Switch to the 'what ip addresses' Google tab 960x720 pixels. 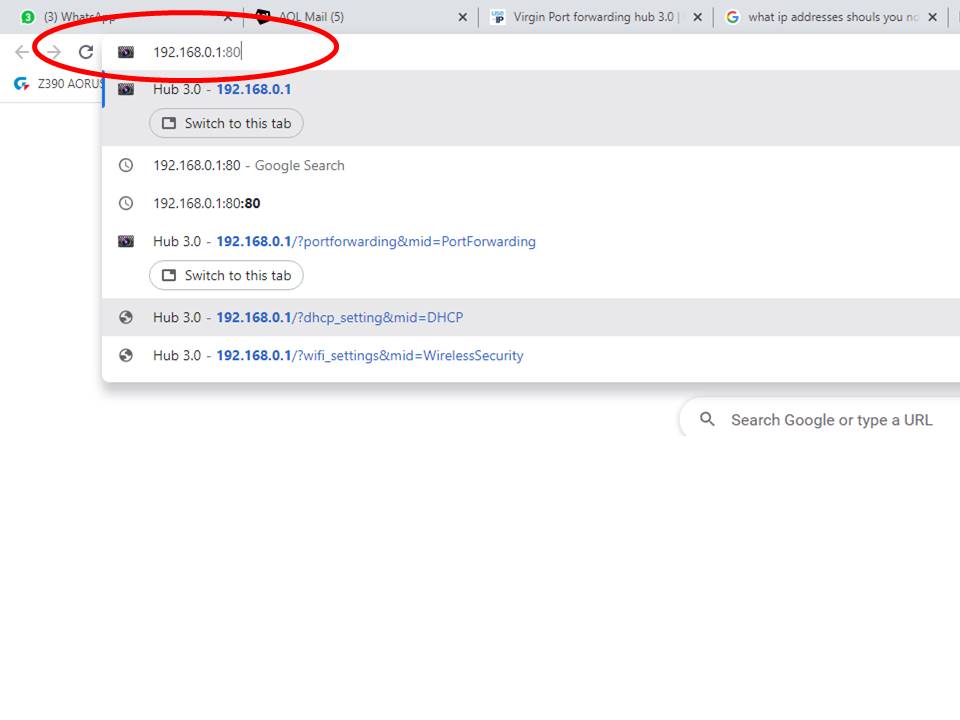pyautogui.click(x=825, y=17)
